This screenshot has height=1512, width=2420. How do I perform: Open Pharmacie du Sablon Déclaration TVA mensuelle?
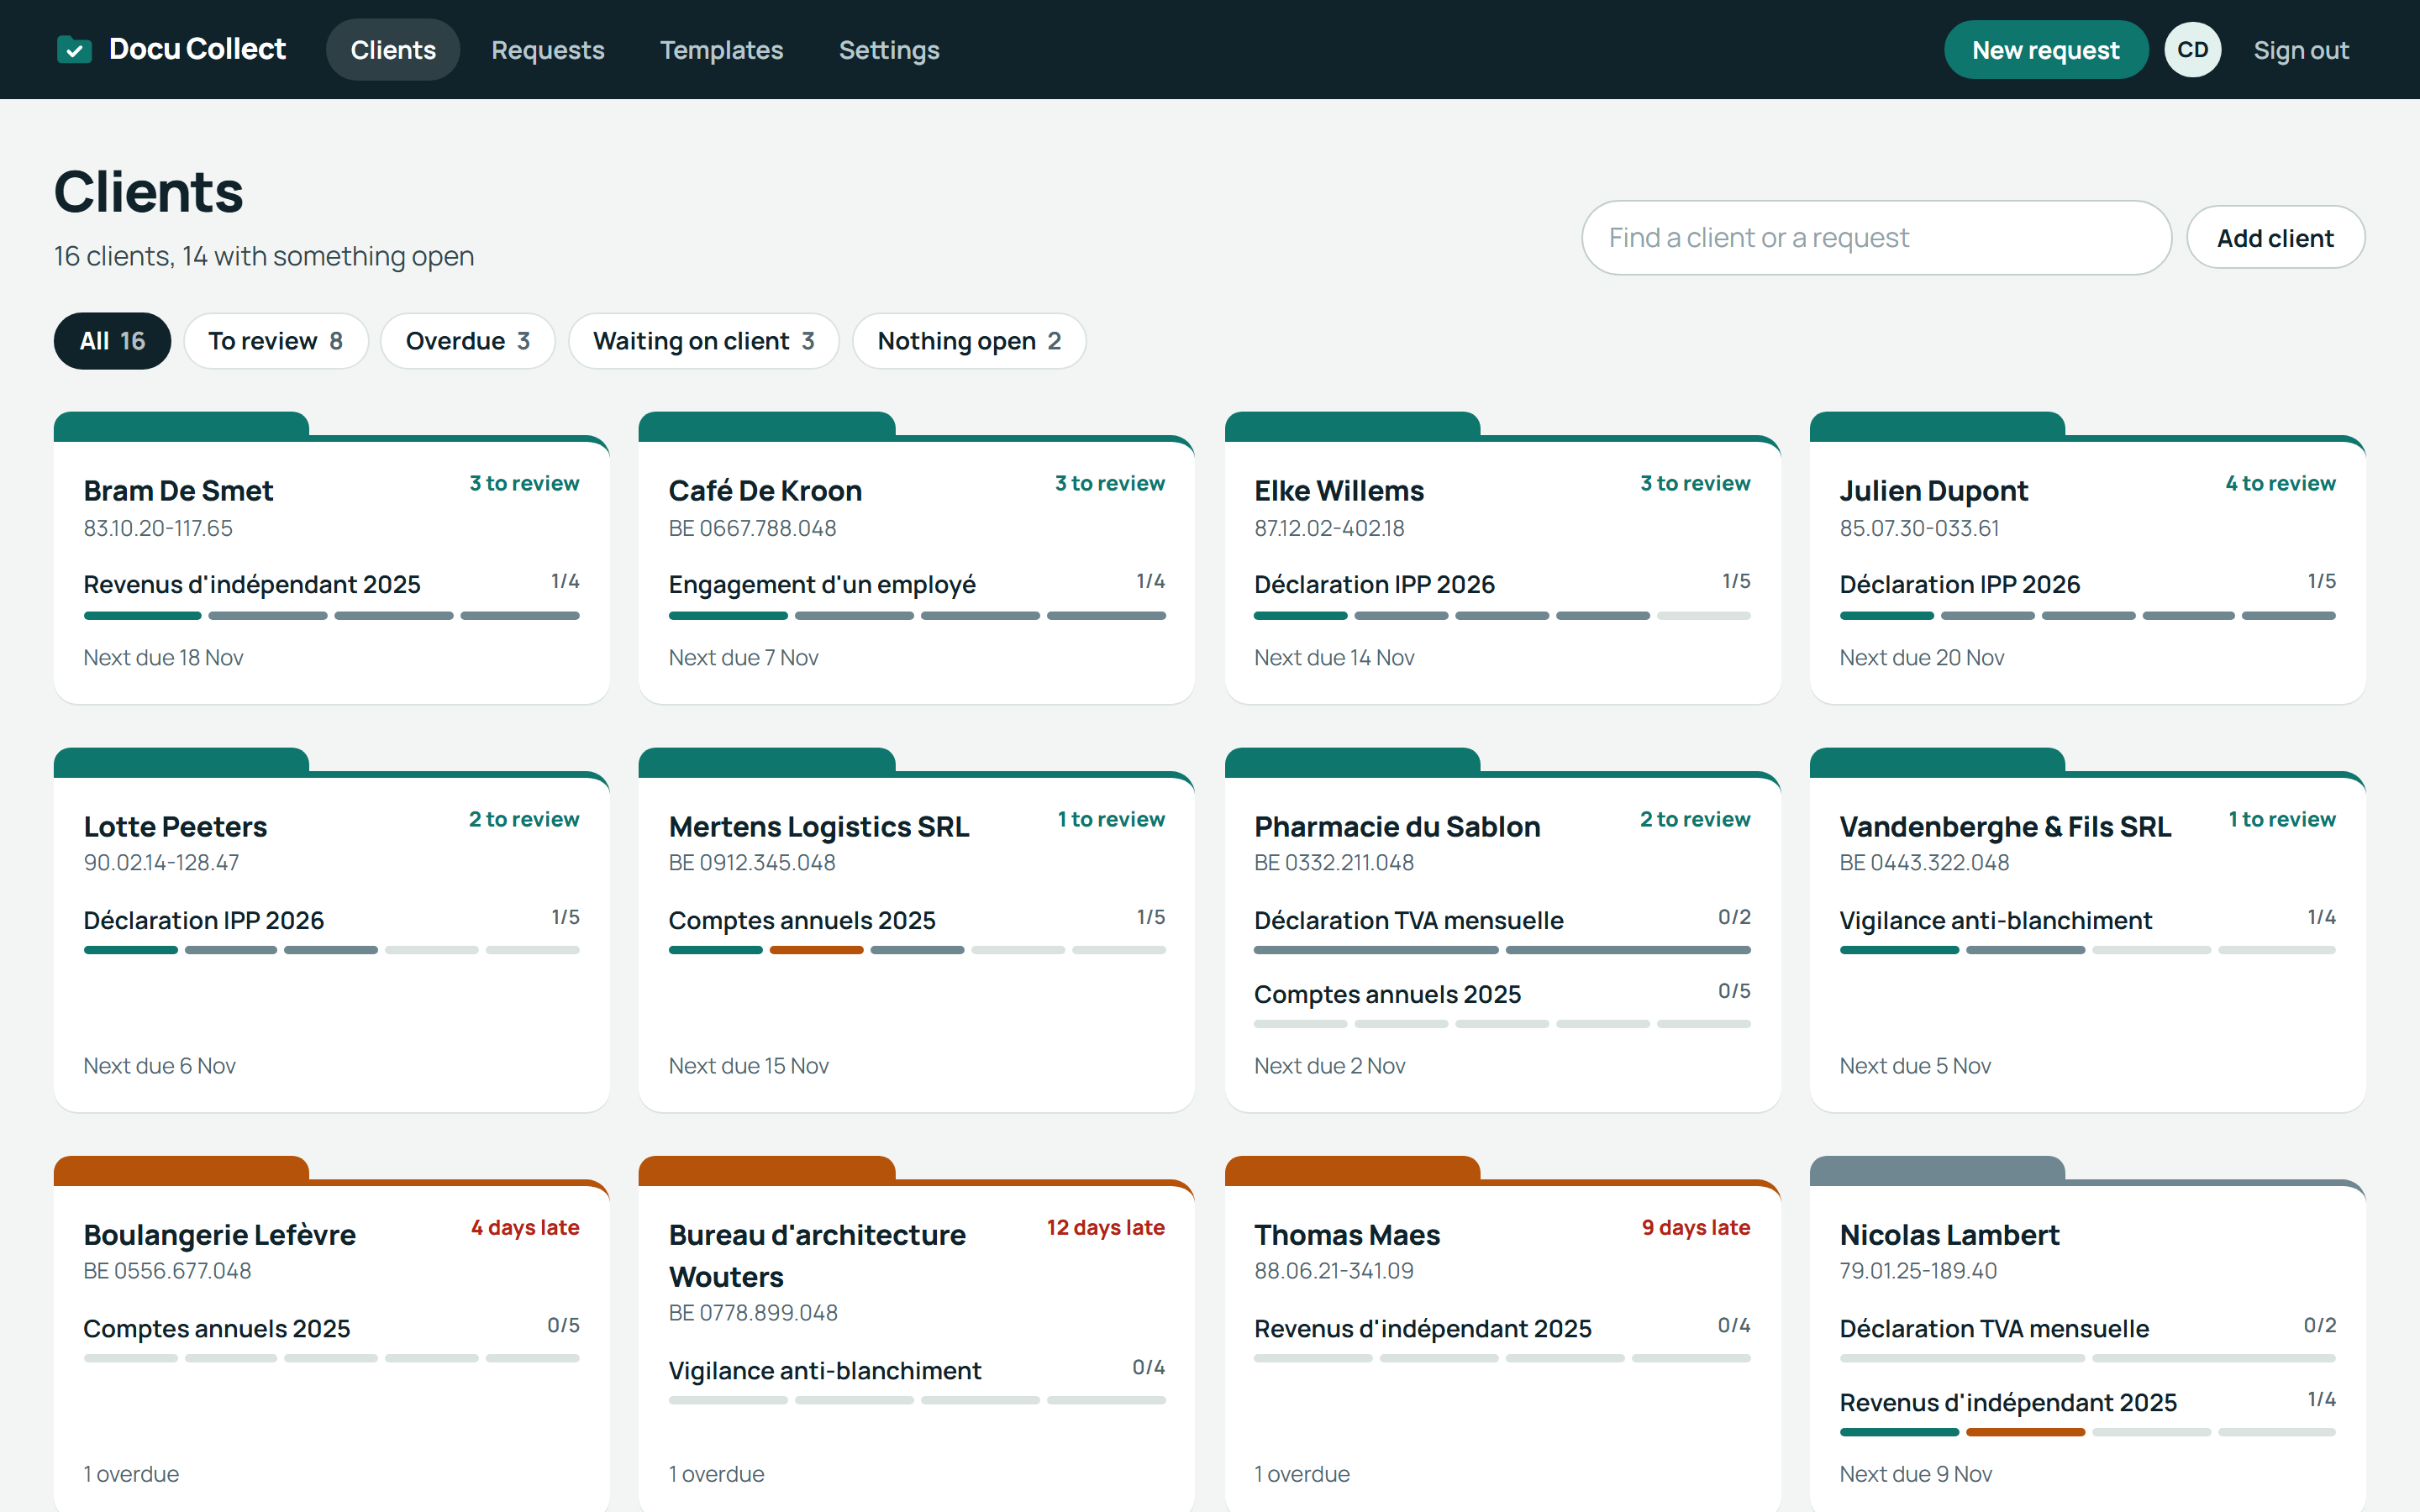(x=1408, y=920)
